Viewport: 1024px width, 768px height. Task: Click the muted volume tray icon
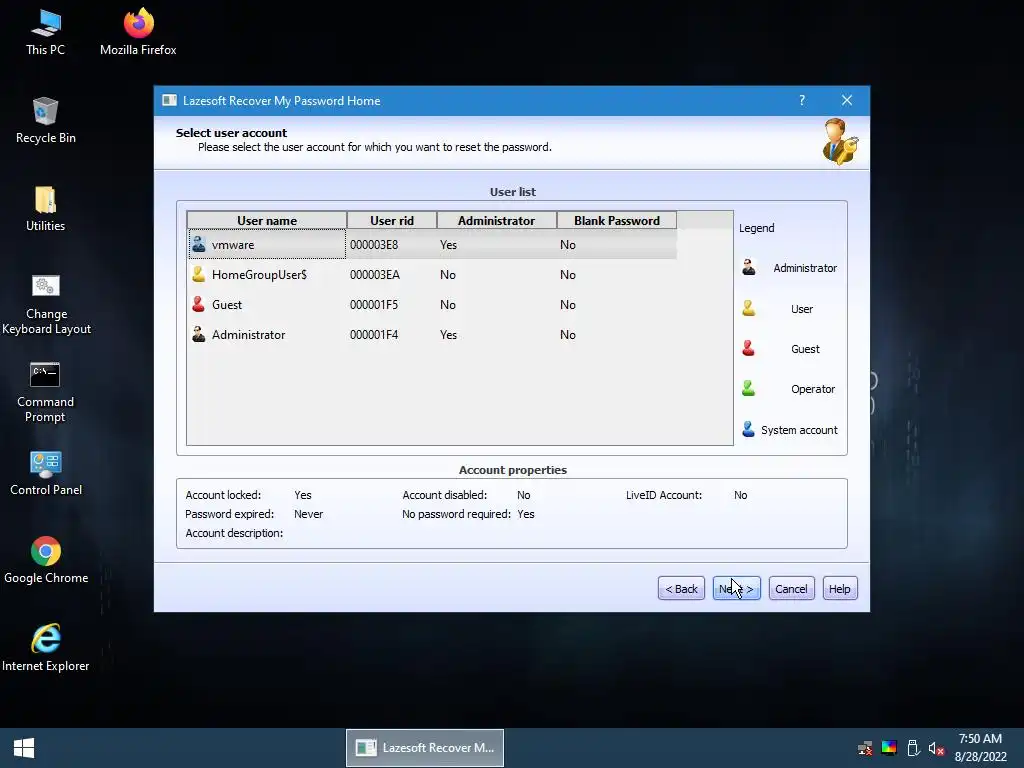936,748
